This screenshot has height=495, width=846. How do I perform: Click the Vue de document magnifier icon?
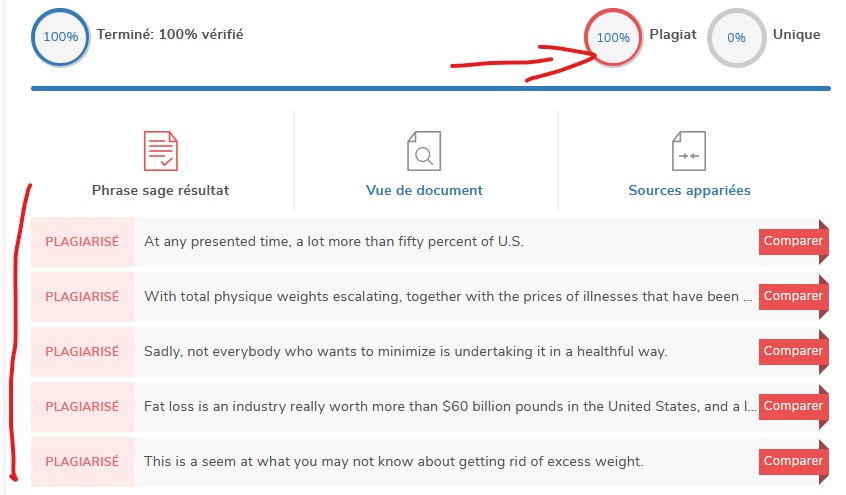(424, 151)
